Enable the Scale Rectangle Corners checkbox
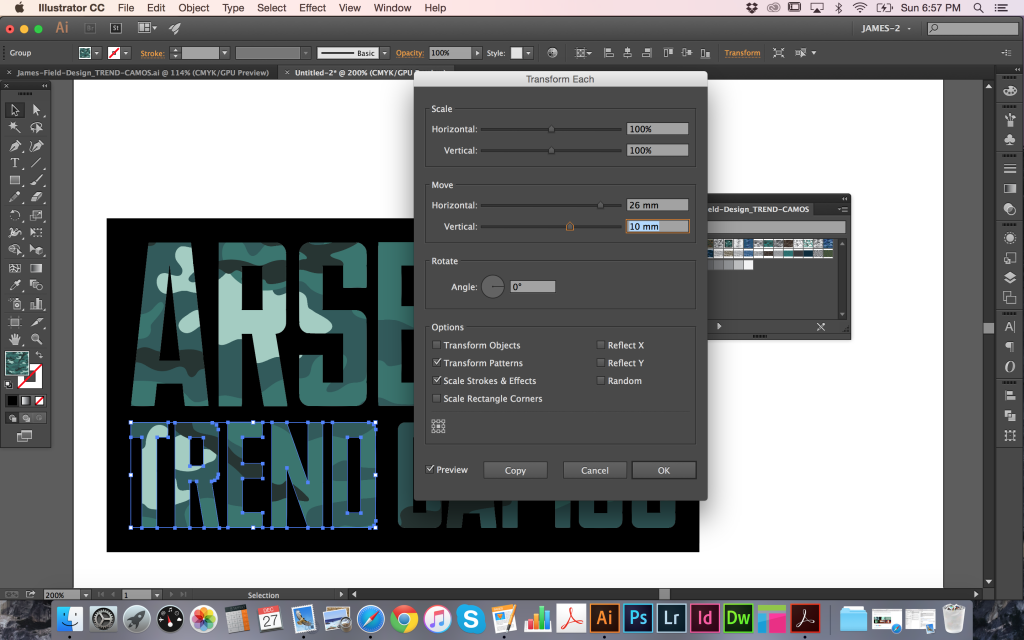This screenshot has width=1024, height=640. (436, 398)
